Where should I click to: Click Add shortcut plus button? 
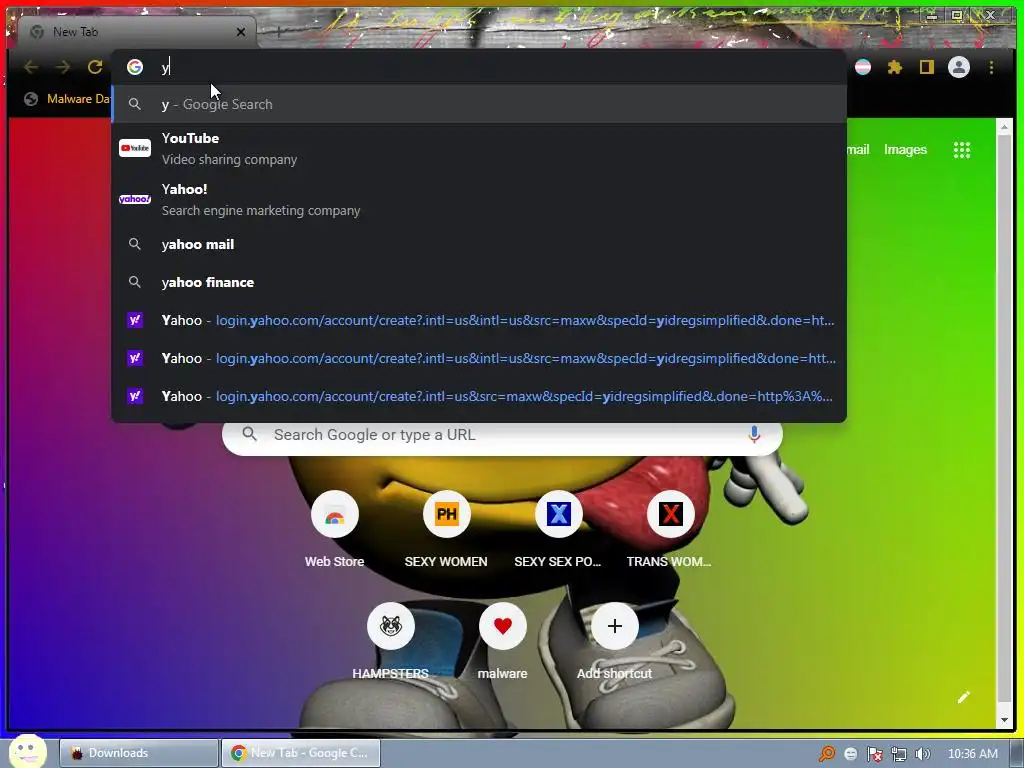pos(615,626)
